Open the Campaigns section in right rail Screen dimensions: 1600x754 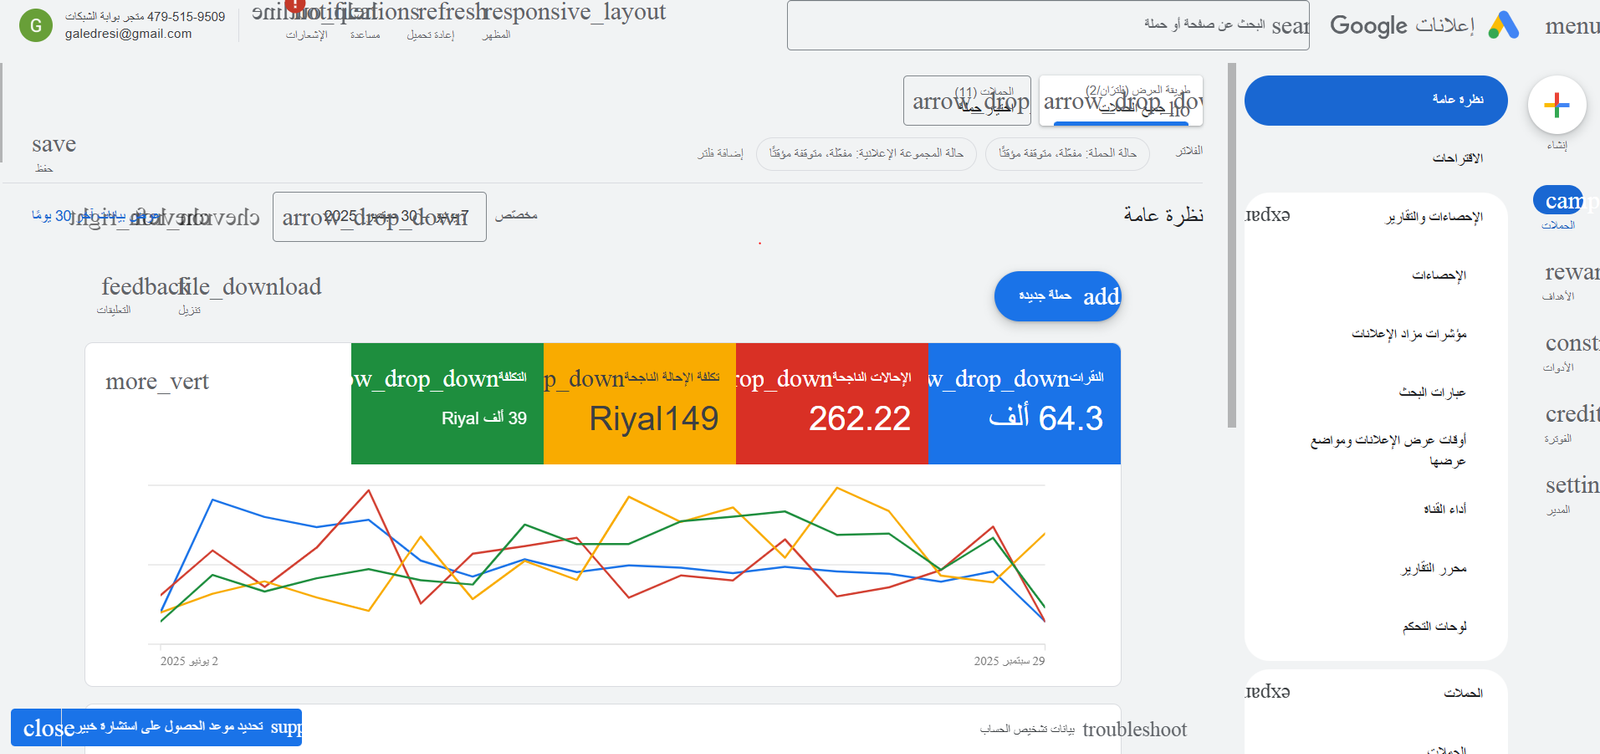pyautogui.click(x=1560, y=203)
